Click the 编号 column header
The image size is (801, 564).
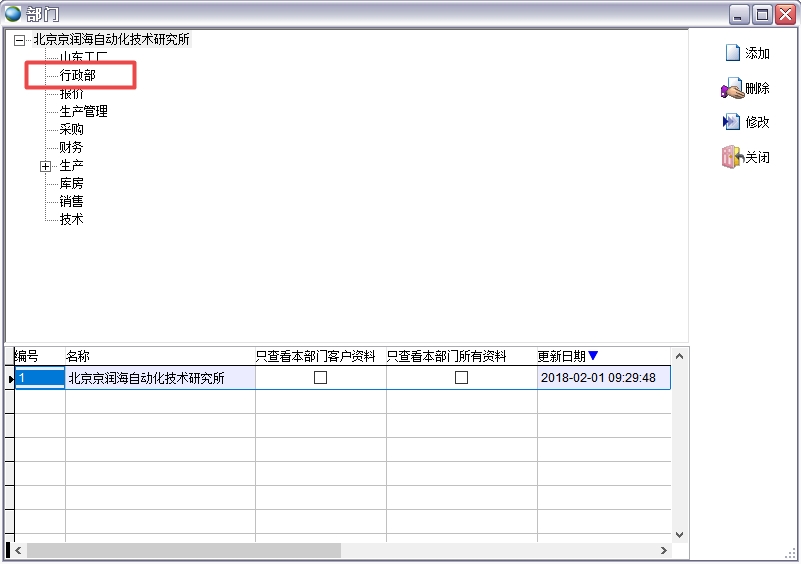(27, 356)
